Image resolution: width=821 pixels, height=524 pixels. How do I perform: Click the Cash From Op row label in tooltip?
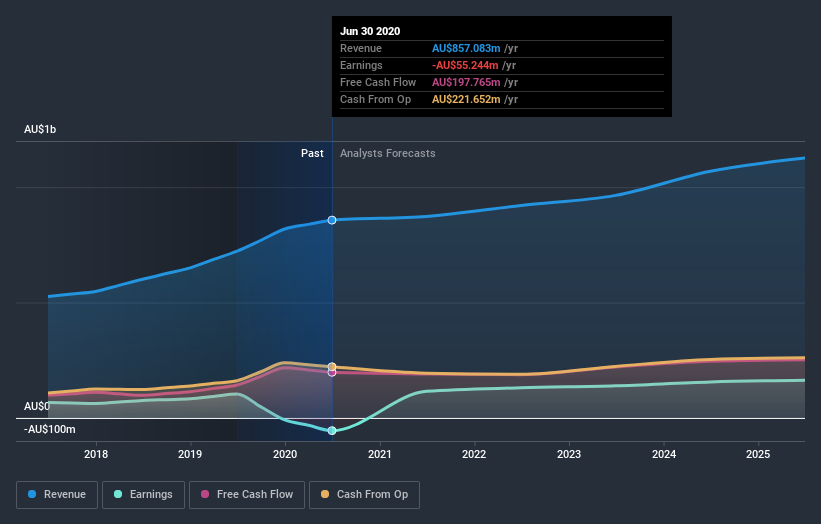click(375, 99)
